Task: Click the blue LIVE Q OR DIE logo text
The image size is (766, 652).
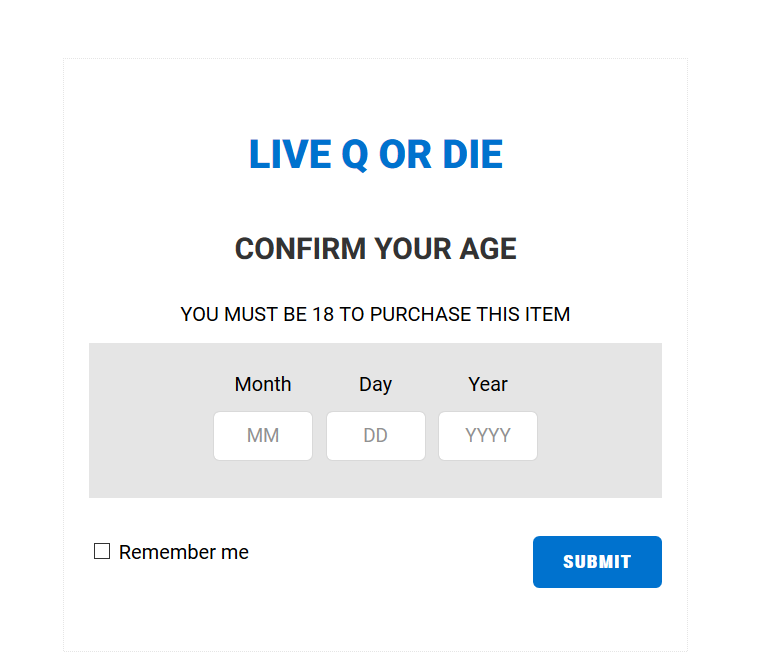Action: click(x=376, y=154)
